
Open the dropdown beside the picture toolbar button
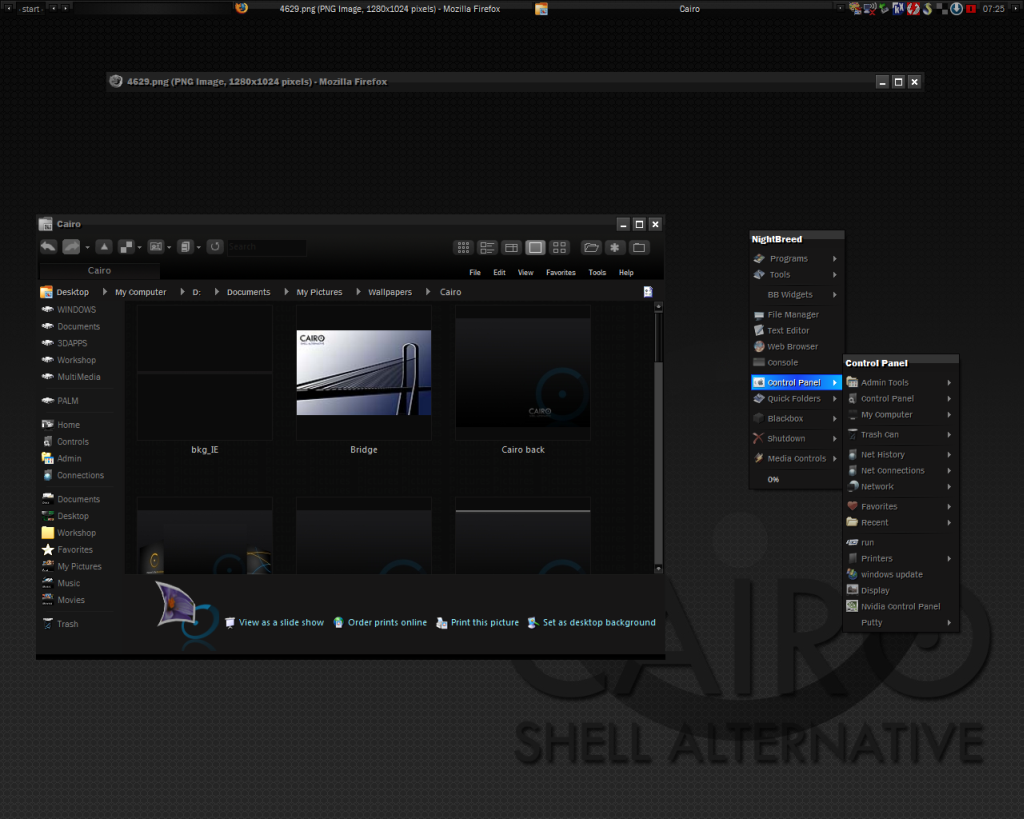[x=168, y=248]
